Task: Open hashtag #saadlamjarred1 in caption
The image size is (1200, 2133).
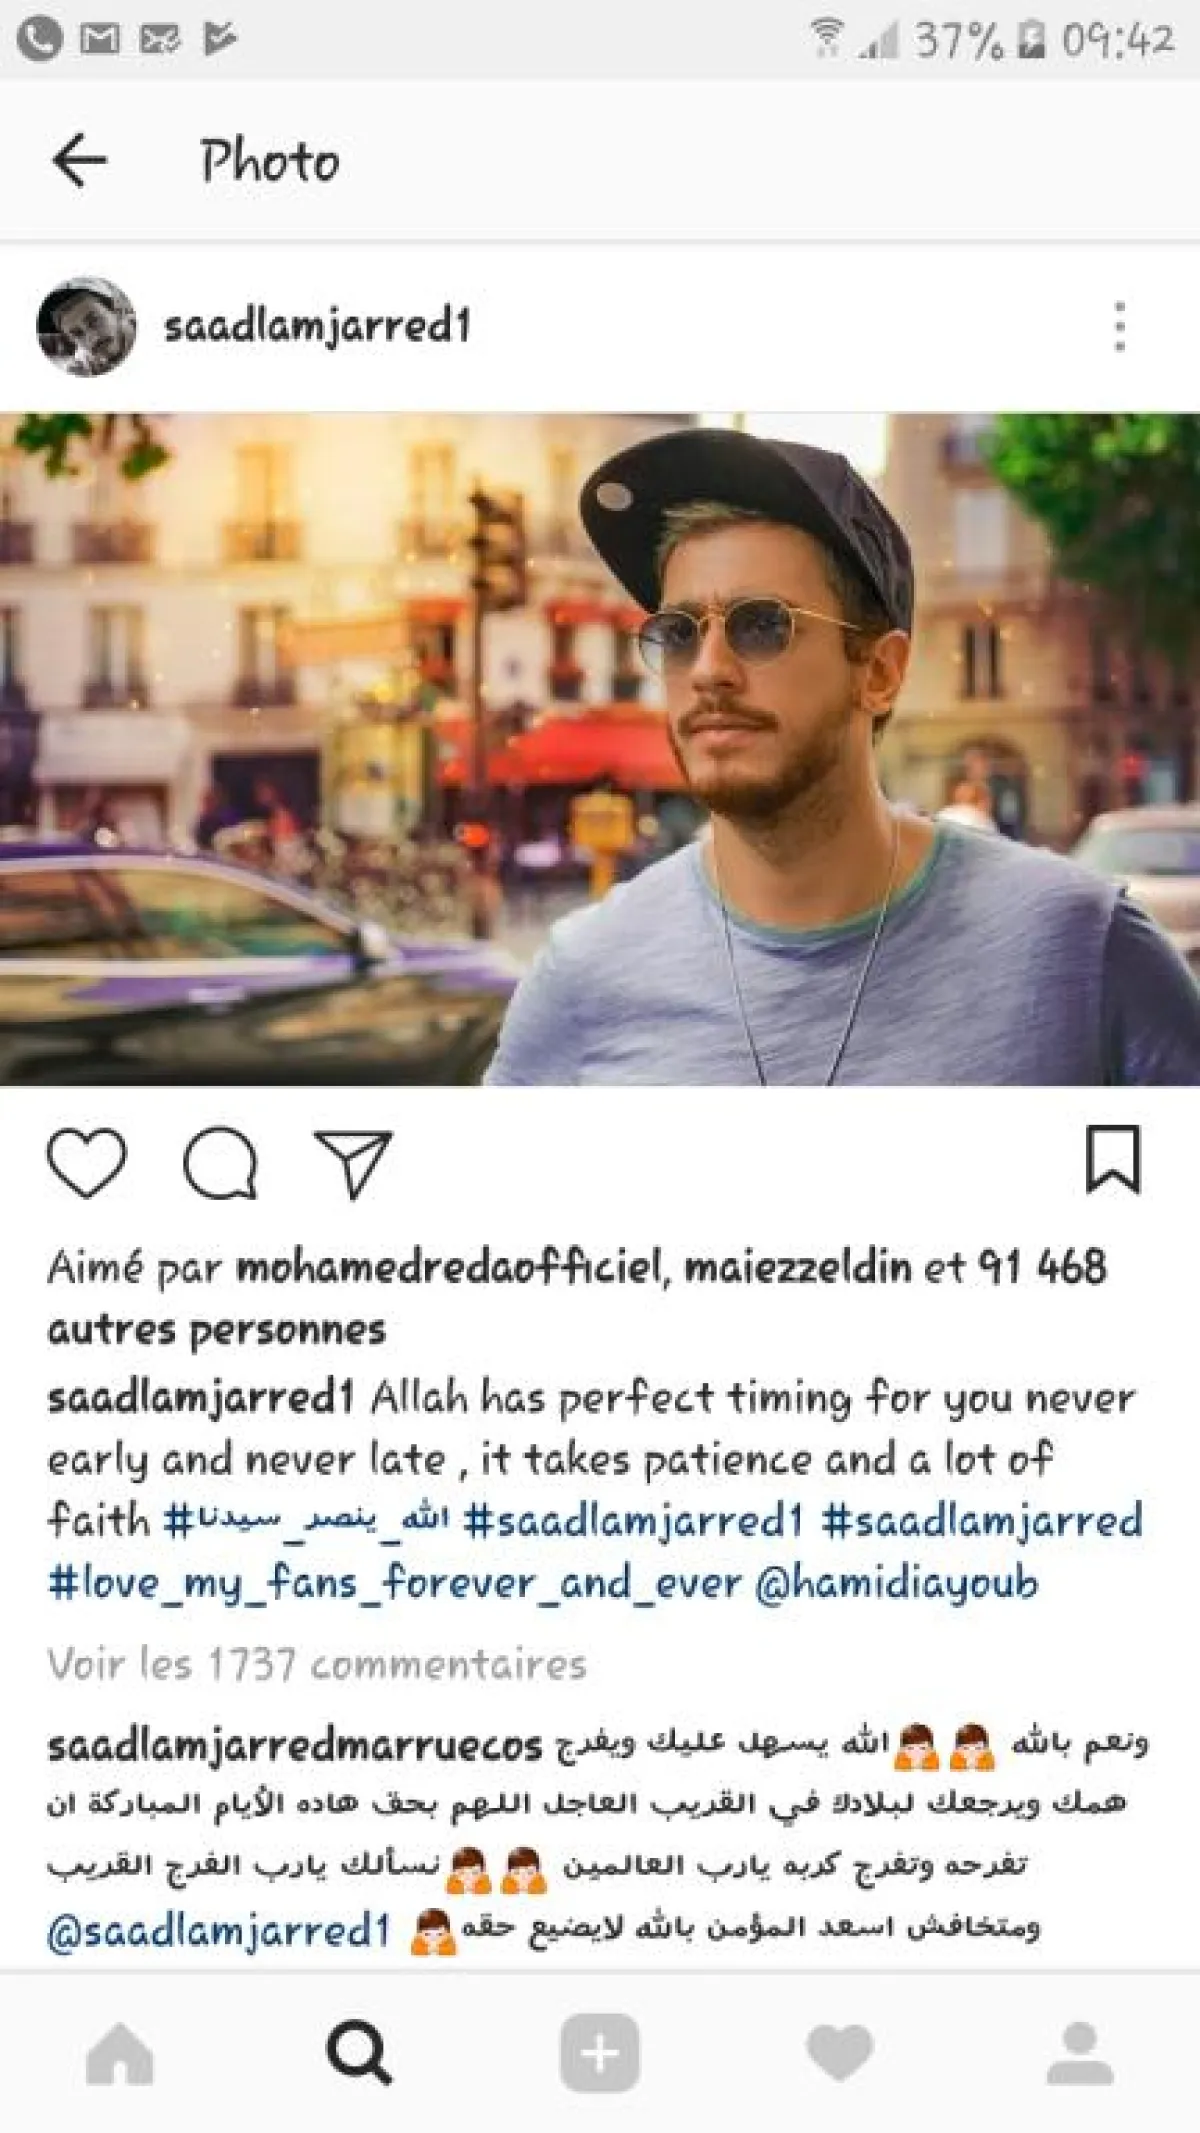Action: (x=634, y=1520)
